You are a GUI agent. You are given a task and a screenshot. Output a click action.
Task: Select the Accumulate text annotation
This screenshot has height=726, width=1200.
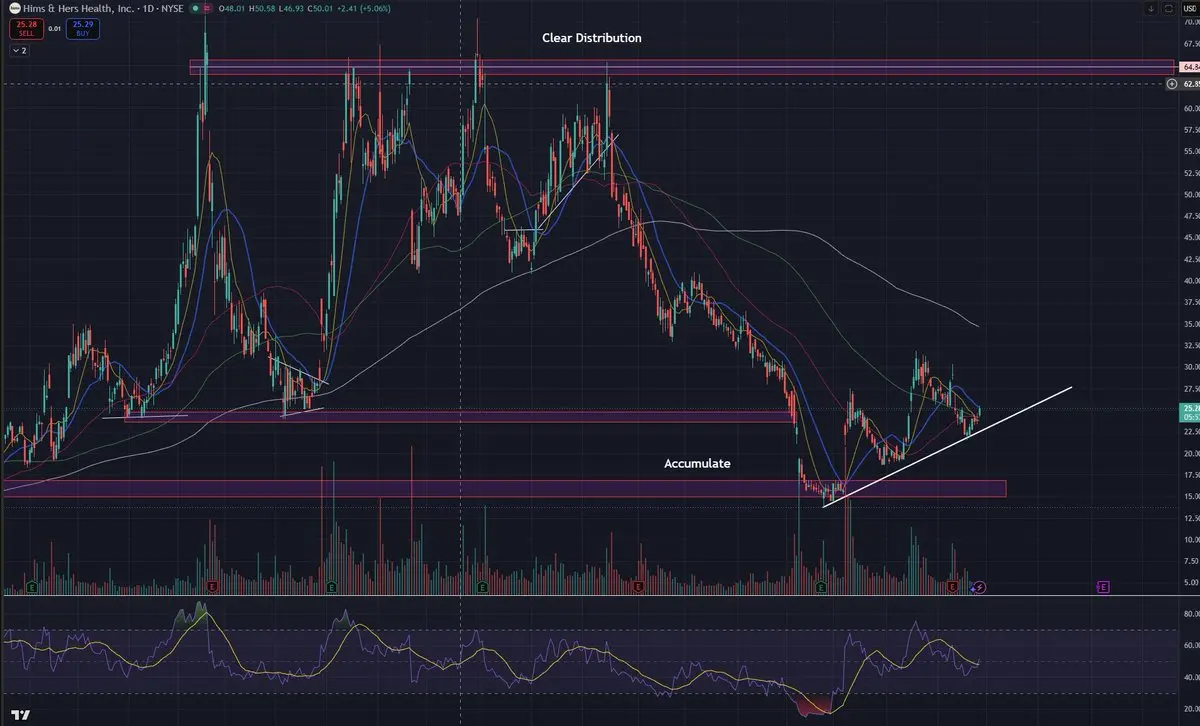[697, 464]
